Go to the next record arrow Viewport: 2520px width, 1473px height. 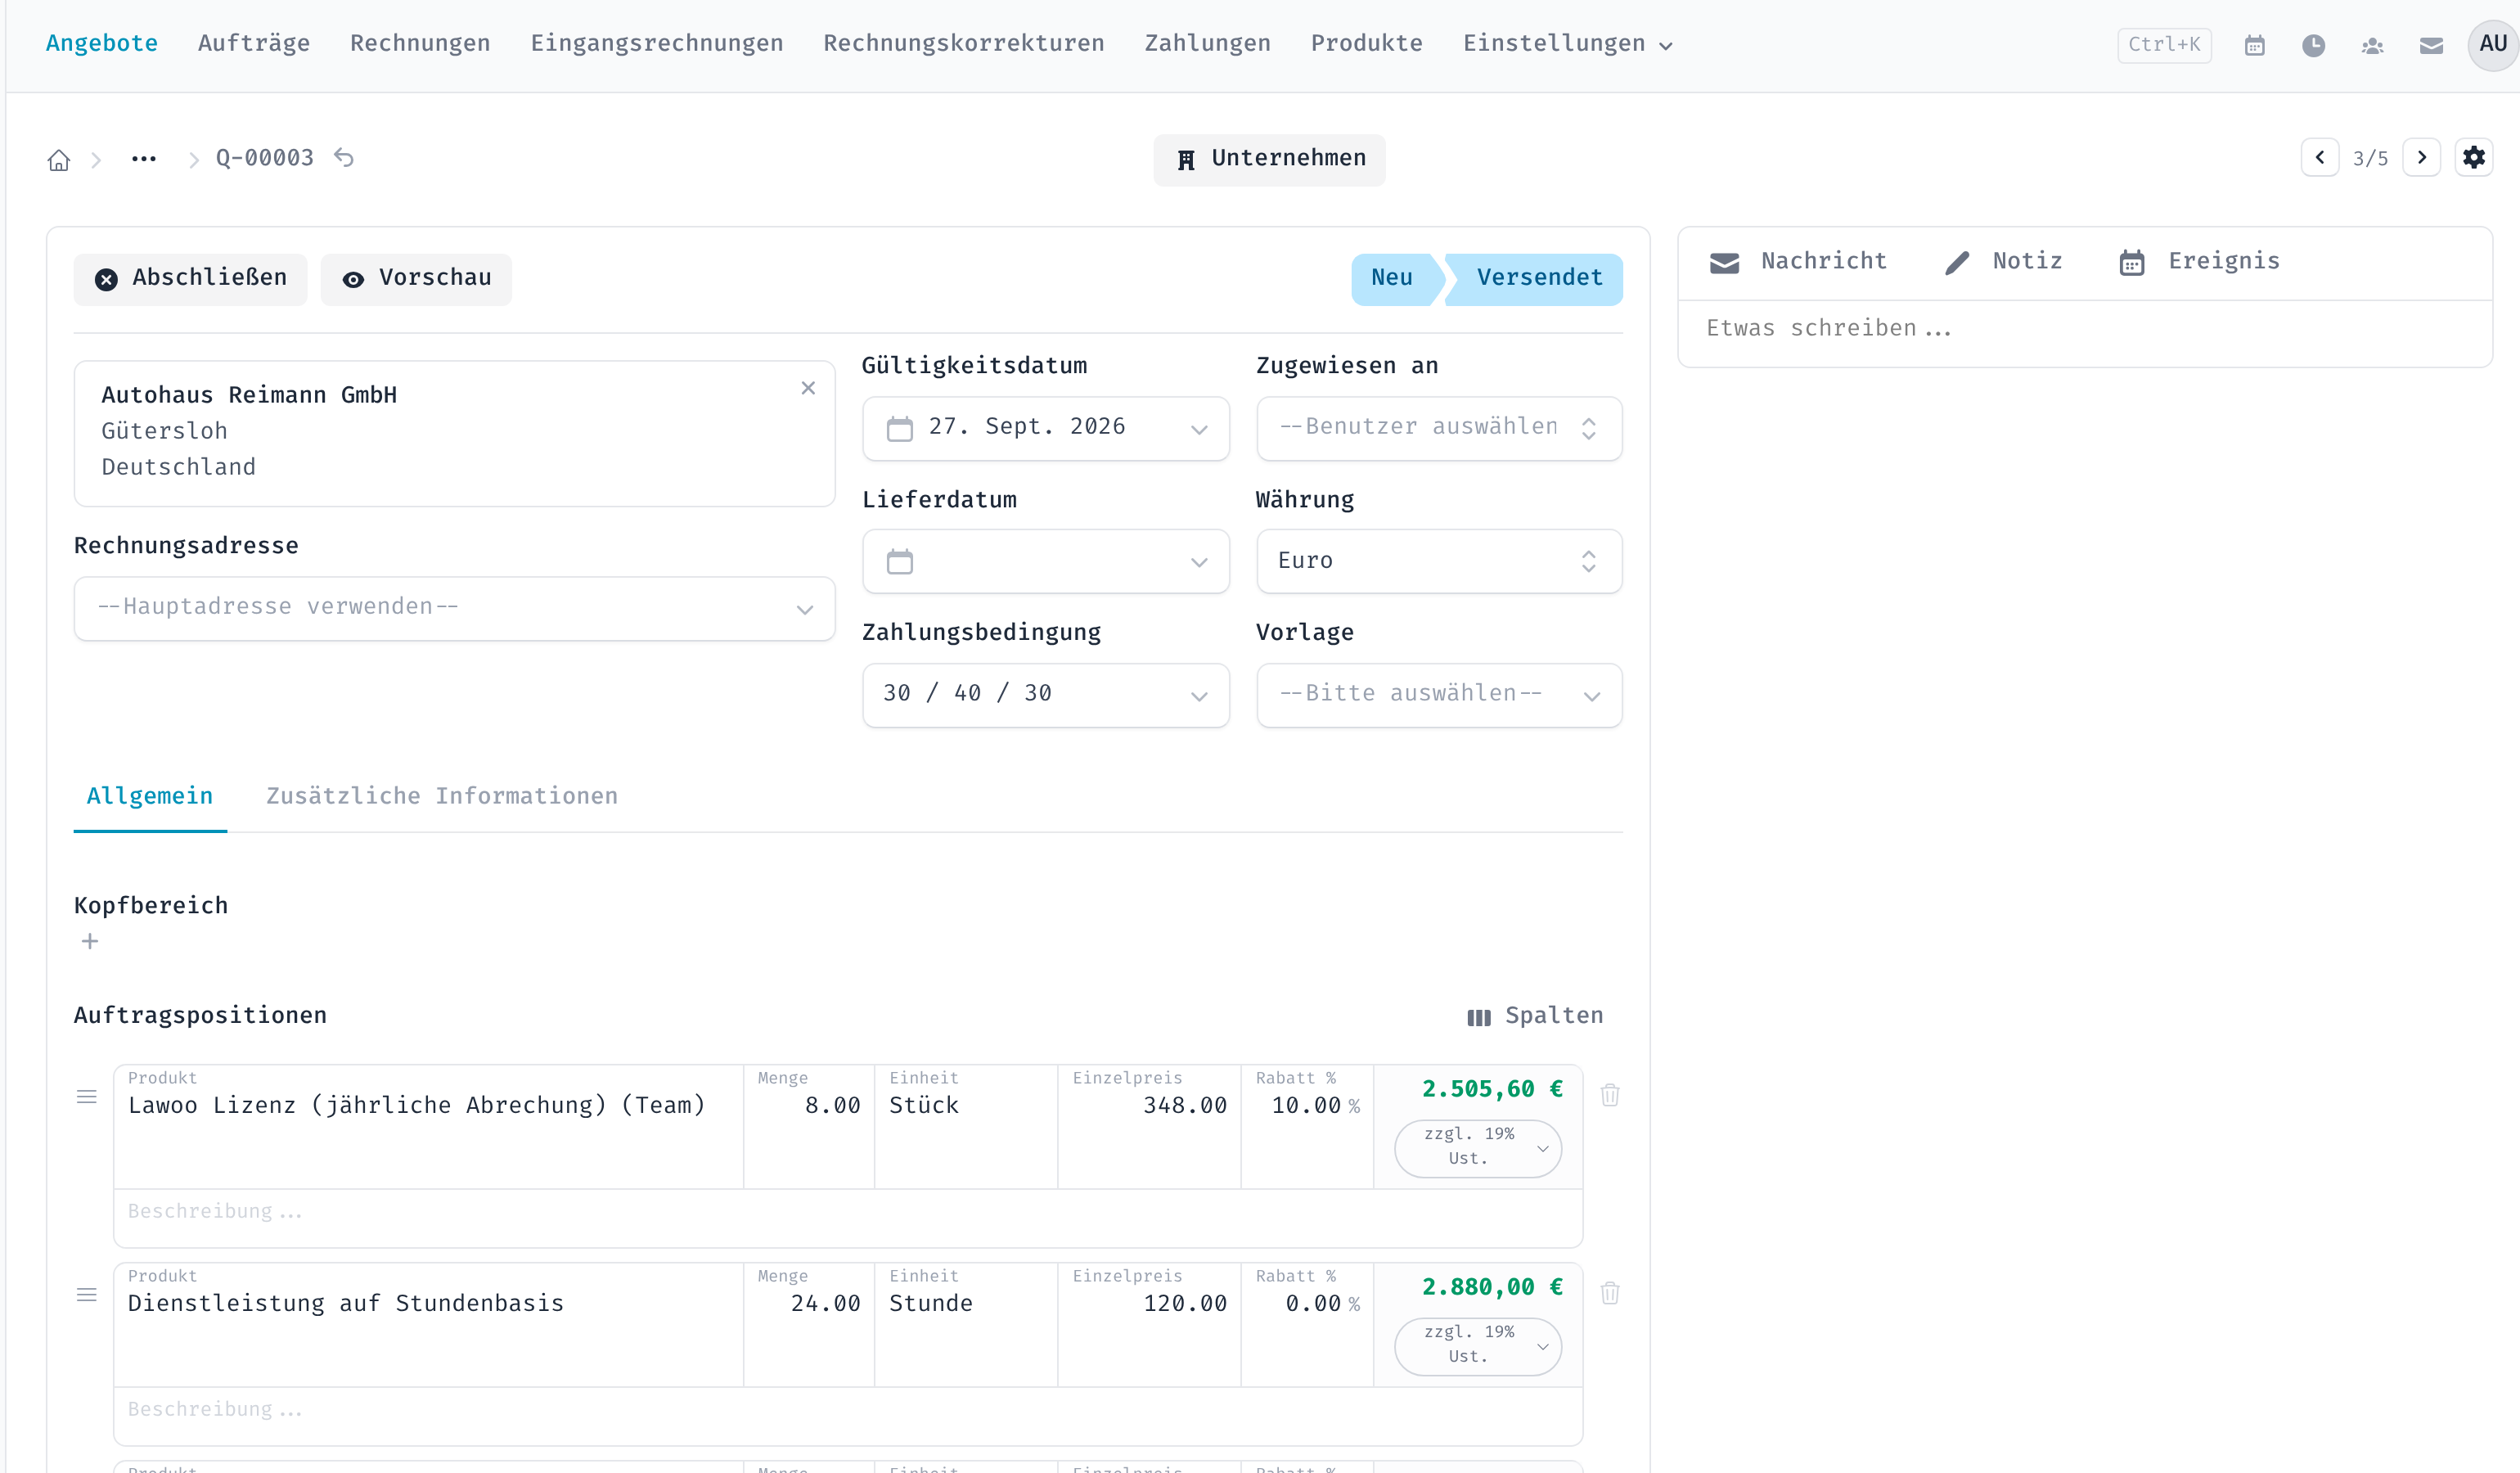(x=2421, y=157)
